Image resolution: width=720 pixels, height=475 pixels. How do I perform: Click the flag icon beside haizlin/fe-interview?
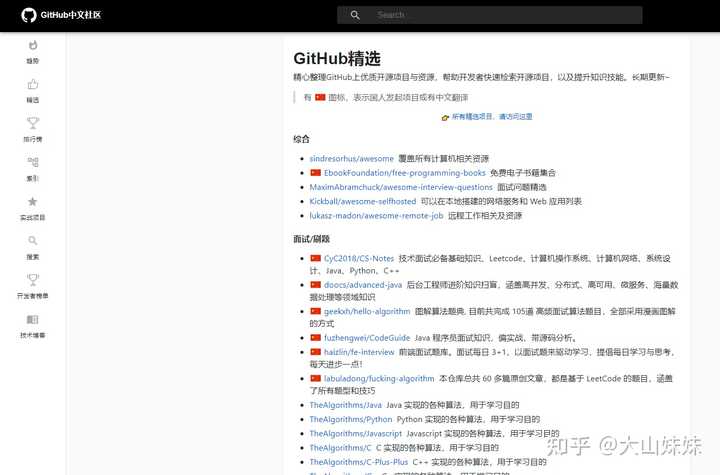click(x=315, y=352)
